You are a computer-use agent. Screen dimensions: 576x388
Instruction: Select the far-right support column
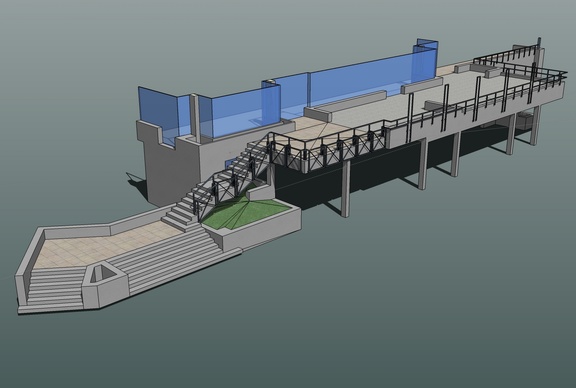[x=536, y=126]
